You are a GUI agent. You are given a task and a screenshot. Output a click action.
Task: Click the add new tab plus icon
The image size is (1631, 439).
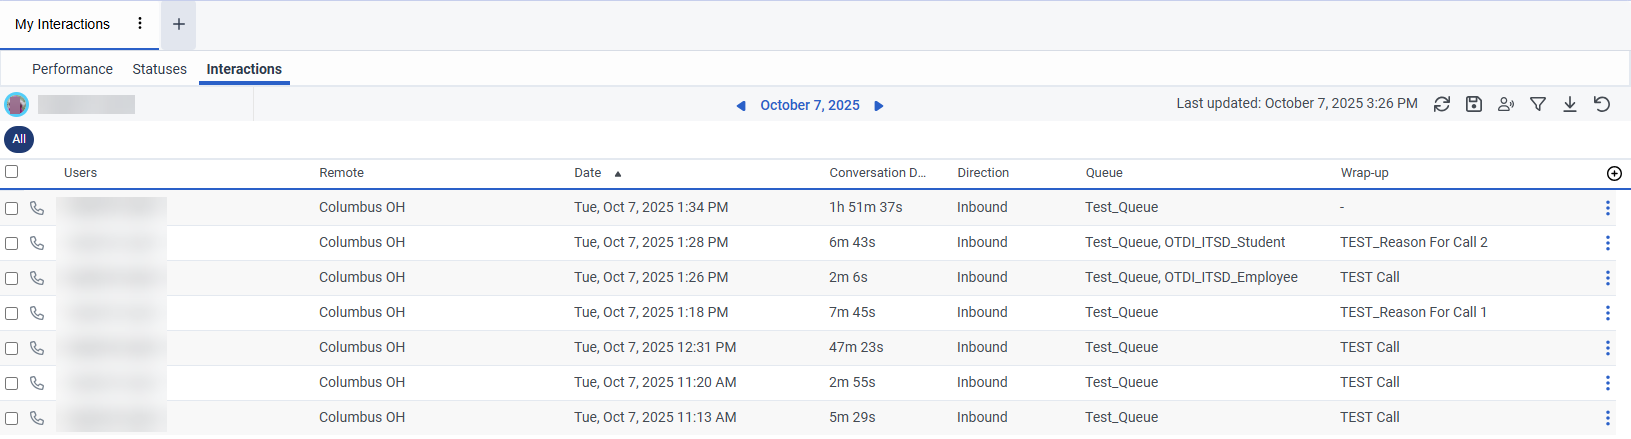click(178, 24)
